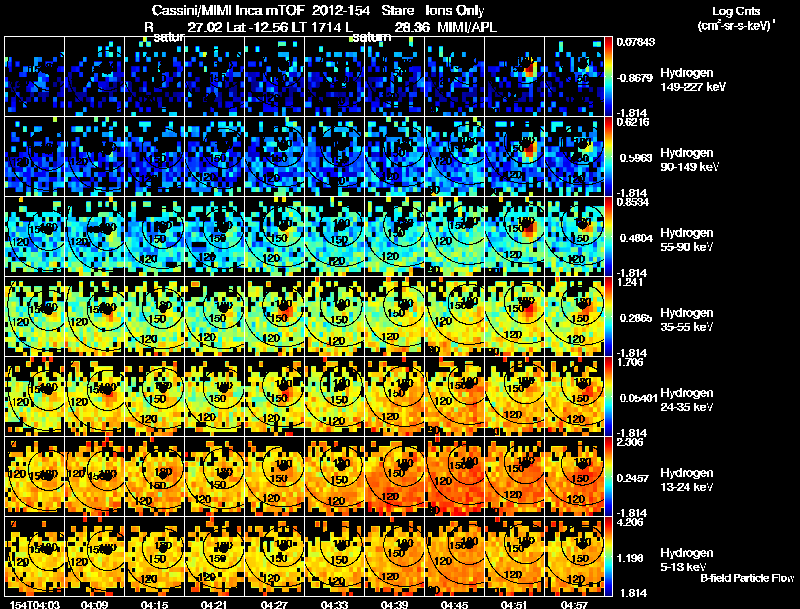Image resolution: width=800 pixels, height=609 pixels.
Task: Click the 'Hydrogen 35-55 keV' row label
Action: (686, 320)
